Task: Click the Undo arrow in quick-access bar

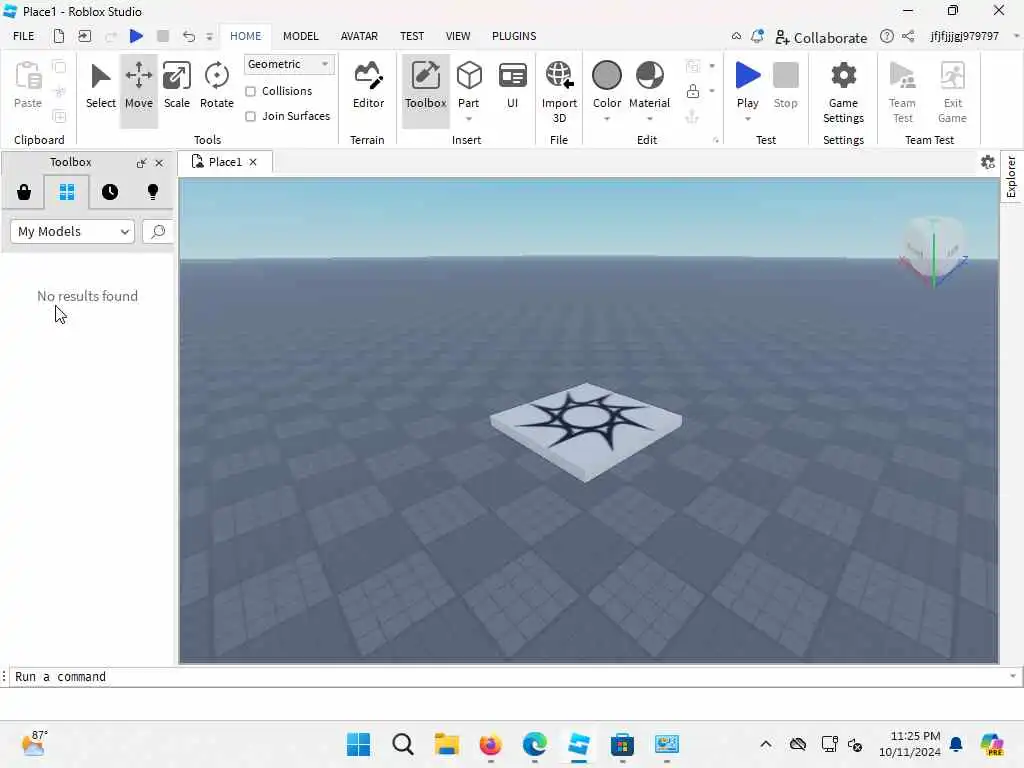Action: tap(189, 36)
